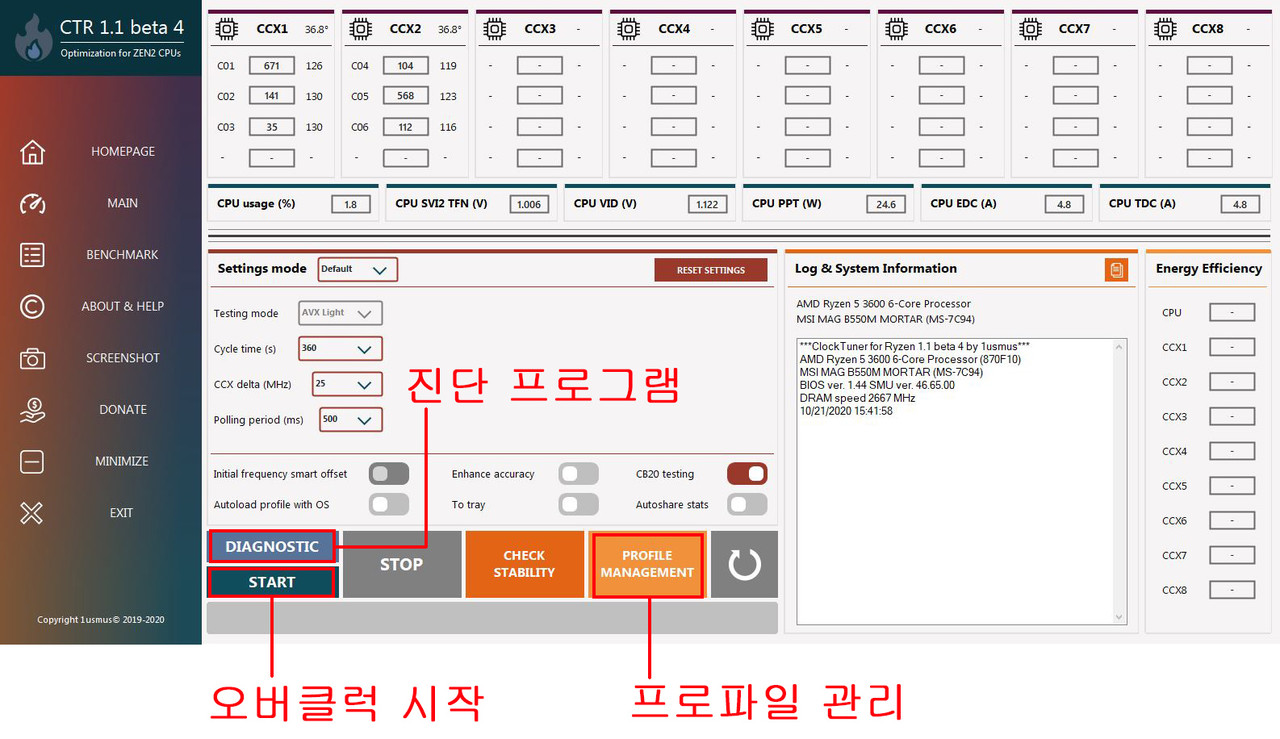Click the camera icon to take a screenshot
The height and width of the screenshot is (739, 1280).
[32, 358]
